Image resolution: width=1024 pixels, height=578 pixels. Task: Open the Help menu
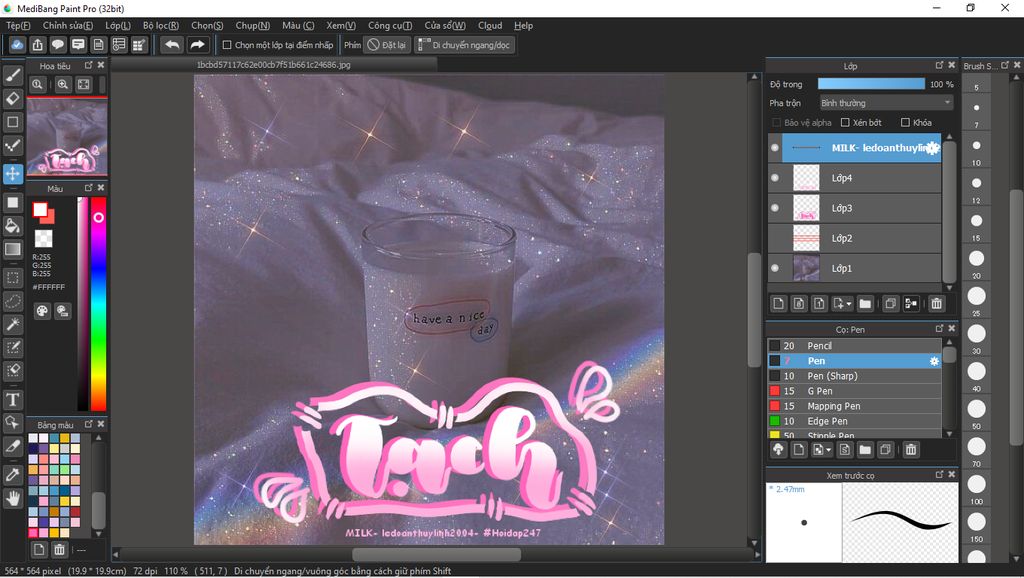pos(523,25)
